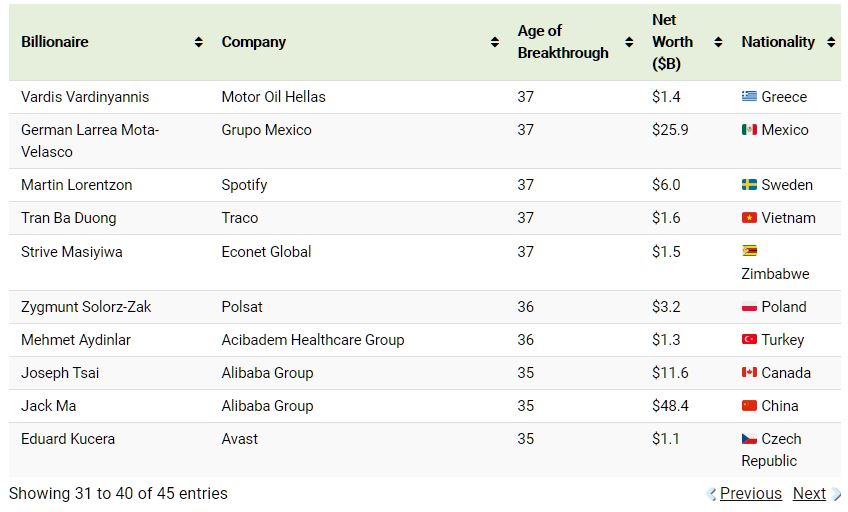
Task: Click the China flag icon
Action: pyautogui.click(x=749, y=406)
